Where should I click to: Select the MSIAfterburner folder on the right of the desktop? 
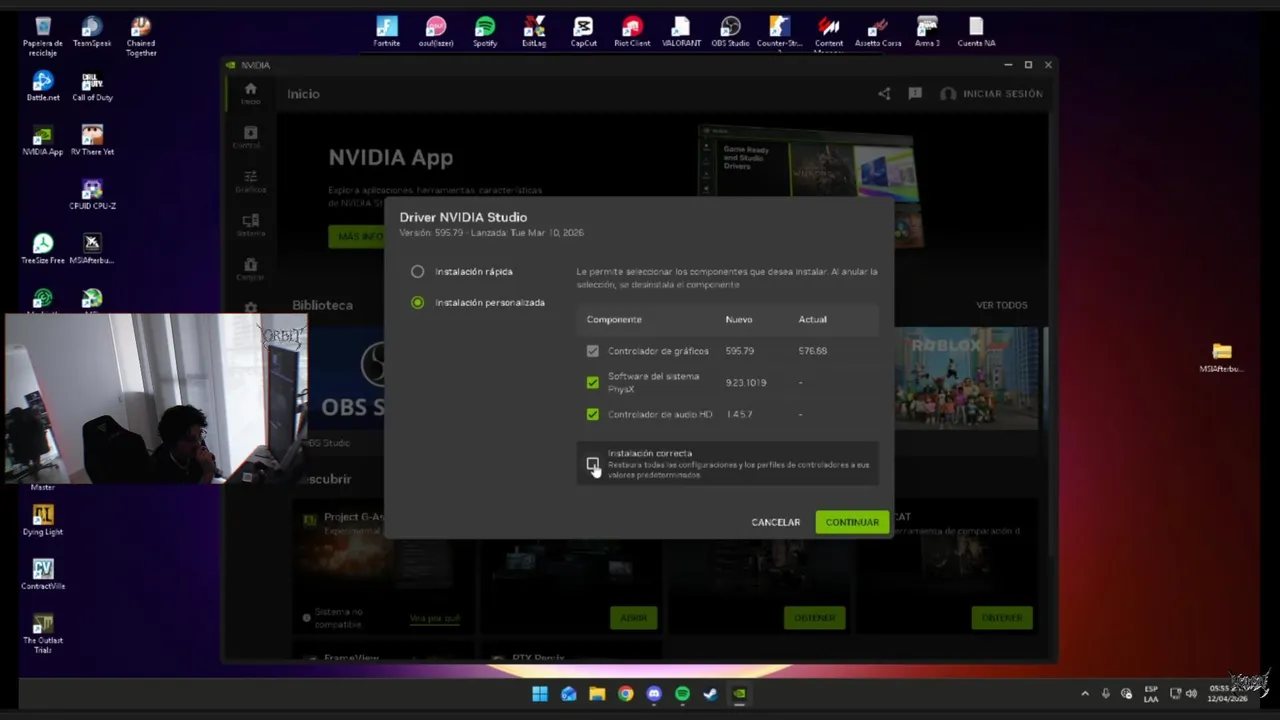coord(1222,356)
